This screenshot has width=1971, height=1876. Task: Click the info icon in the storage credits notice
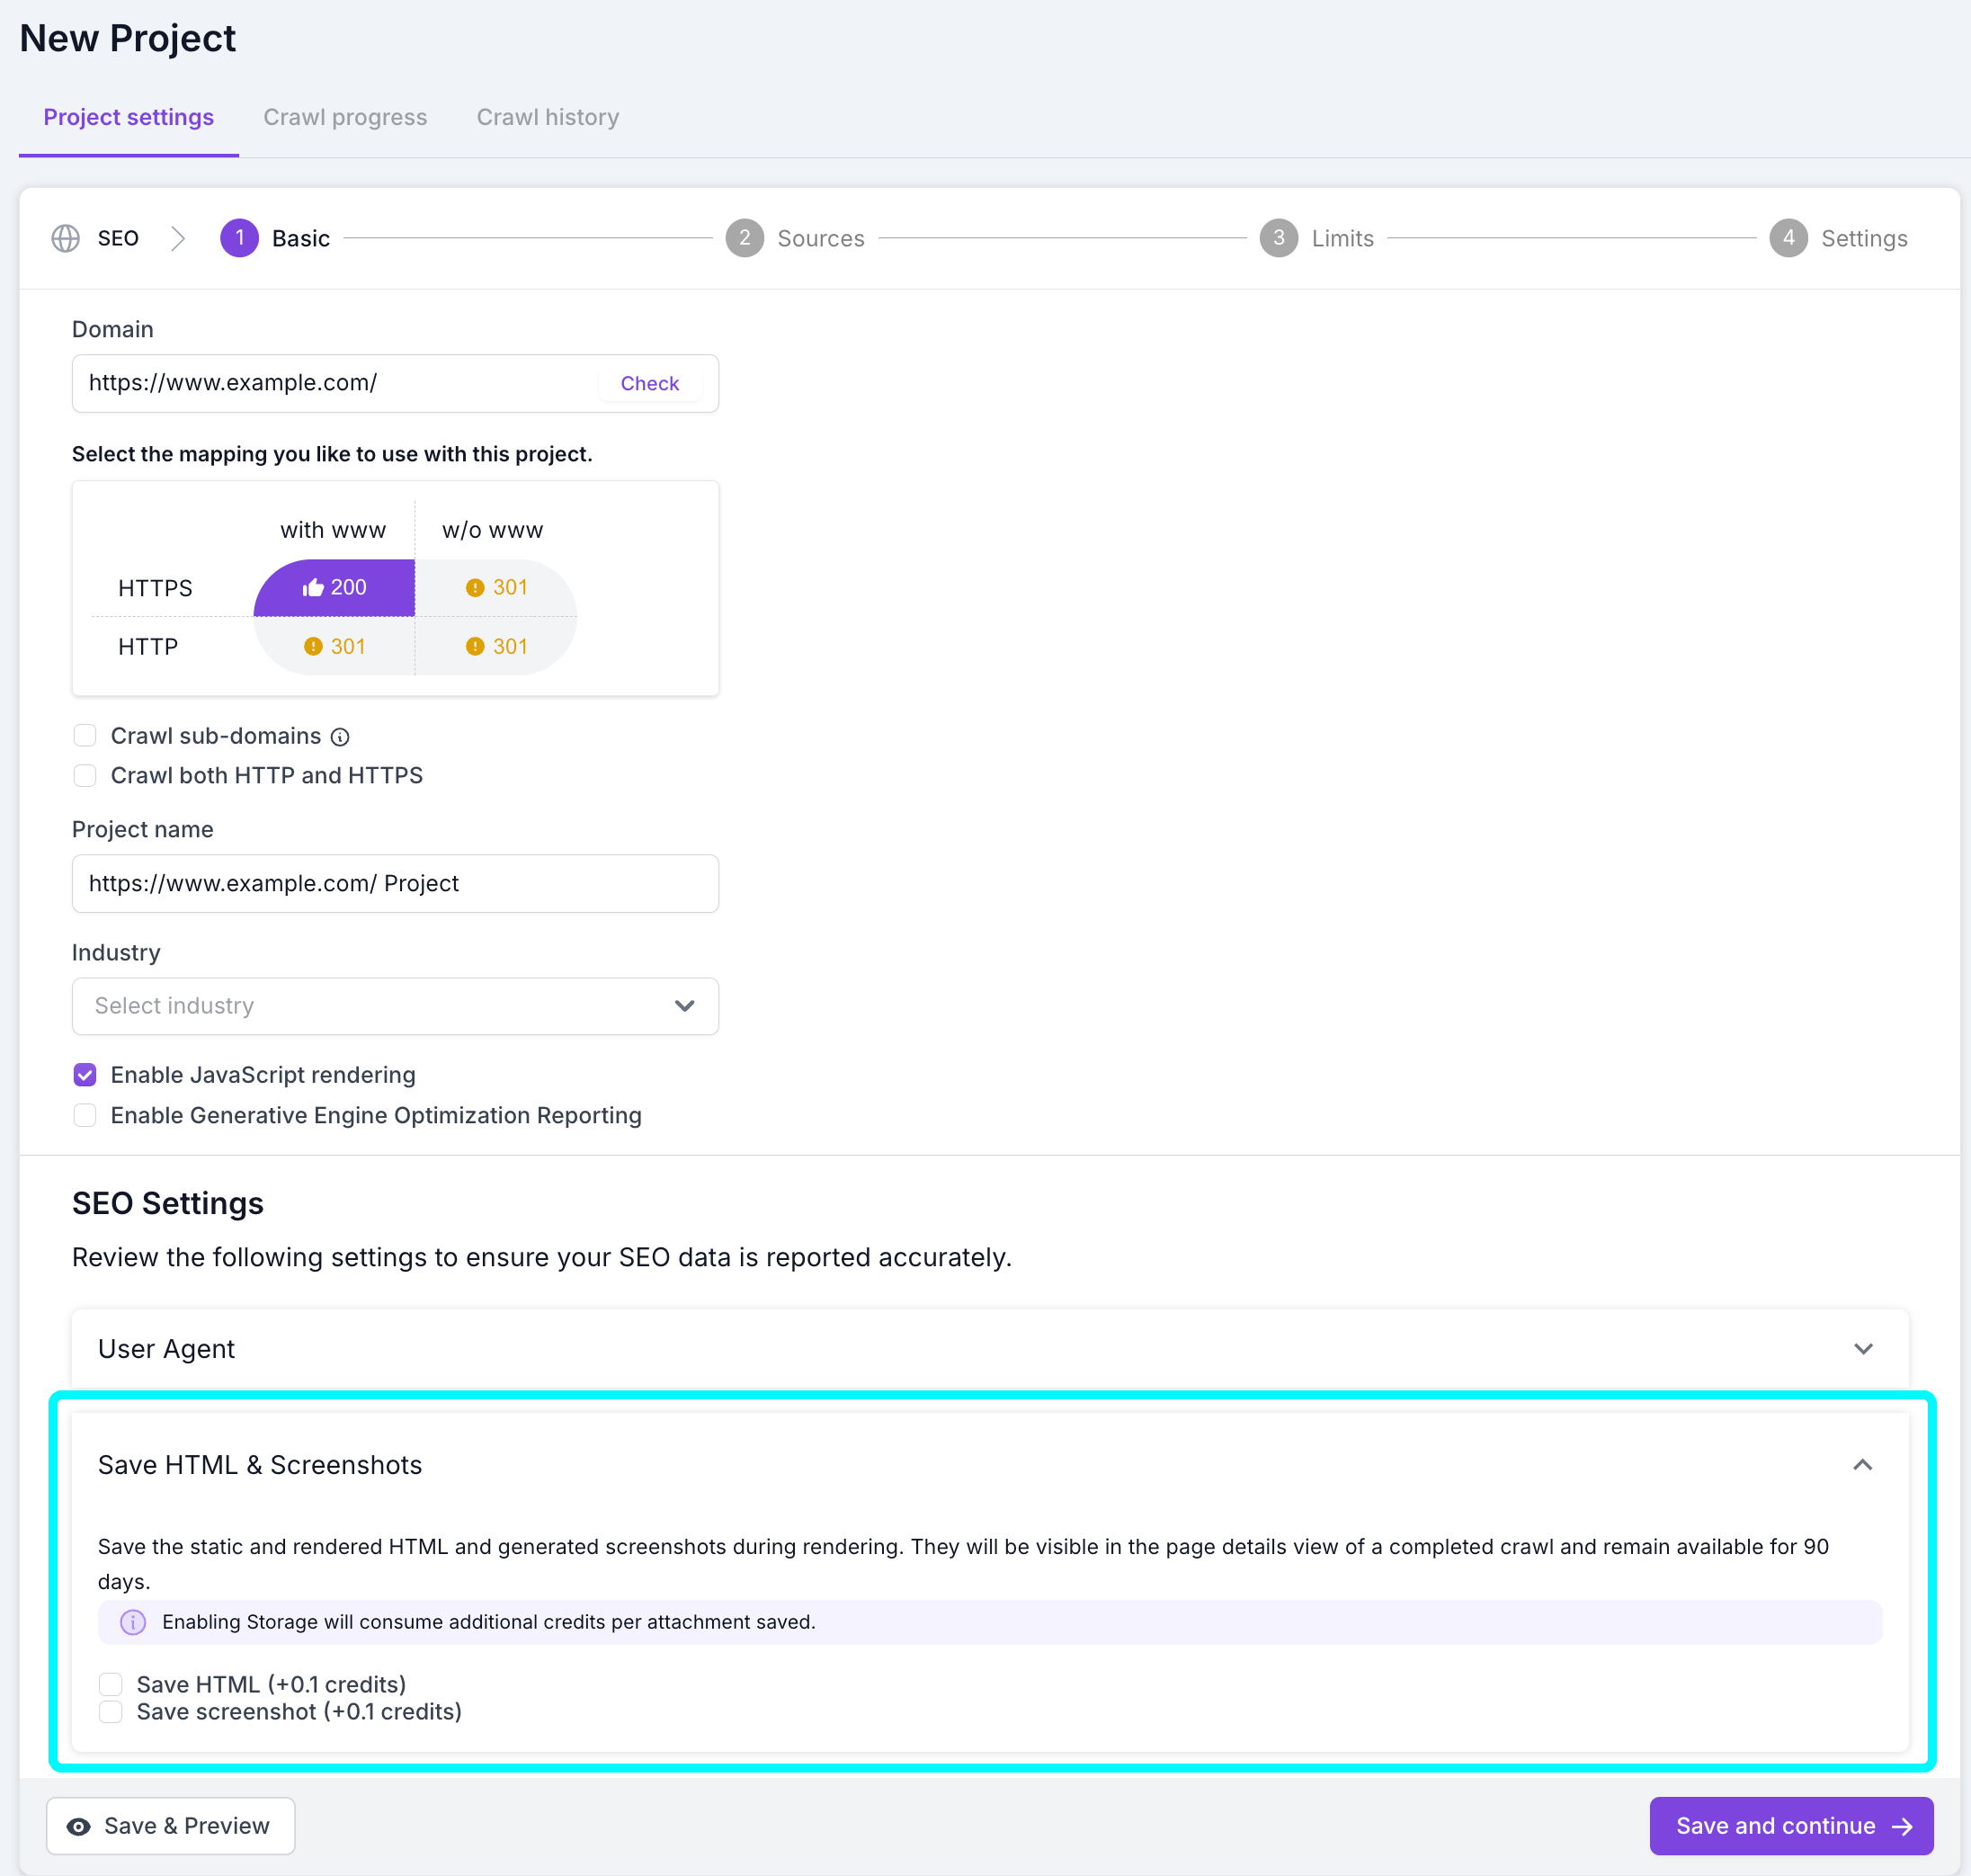pos(132,1622)
